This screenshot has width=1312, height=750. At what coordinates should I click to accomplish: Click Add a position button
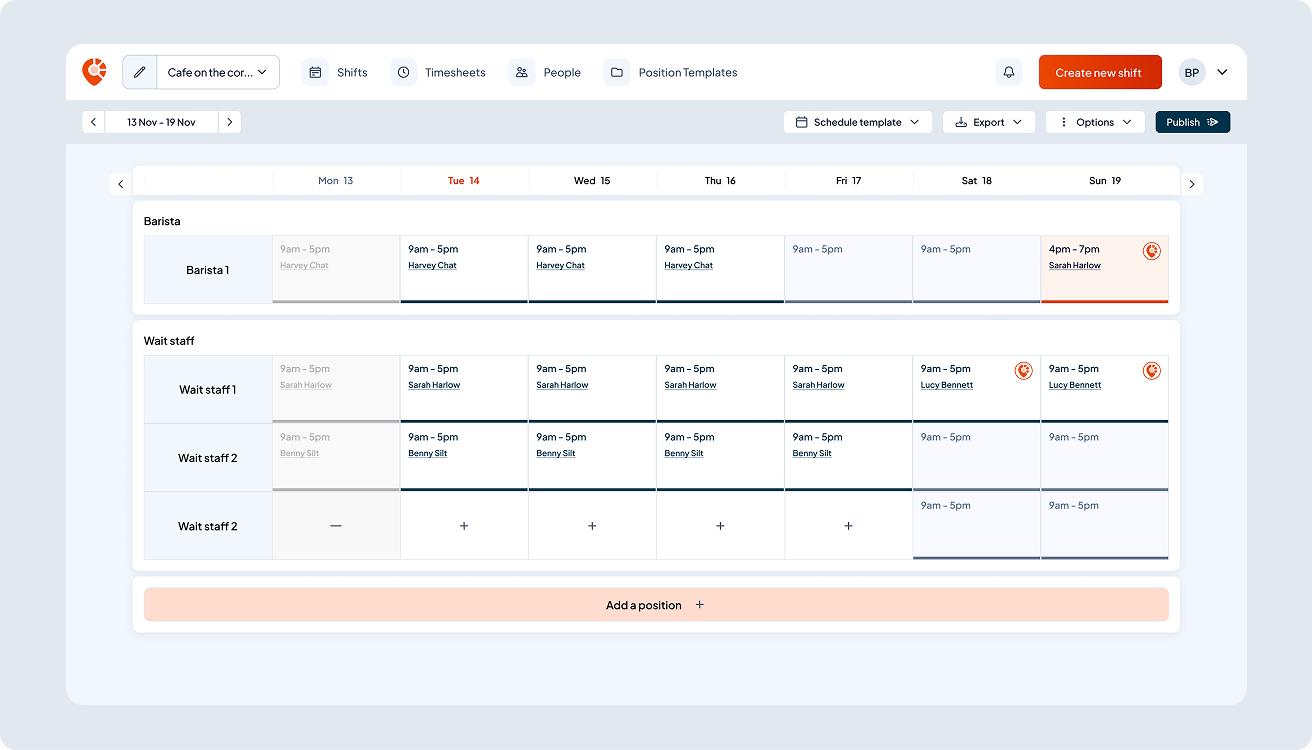click(656, 605)
